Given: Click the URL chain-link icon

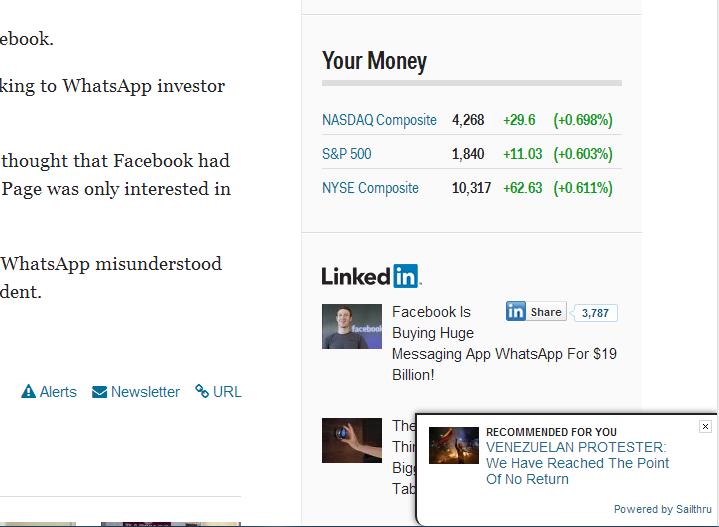Looking at the screenshot, I should pyautogui.click(x=202, y=391).
